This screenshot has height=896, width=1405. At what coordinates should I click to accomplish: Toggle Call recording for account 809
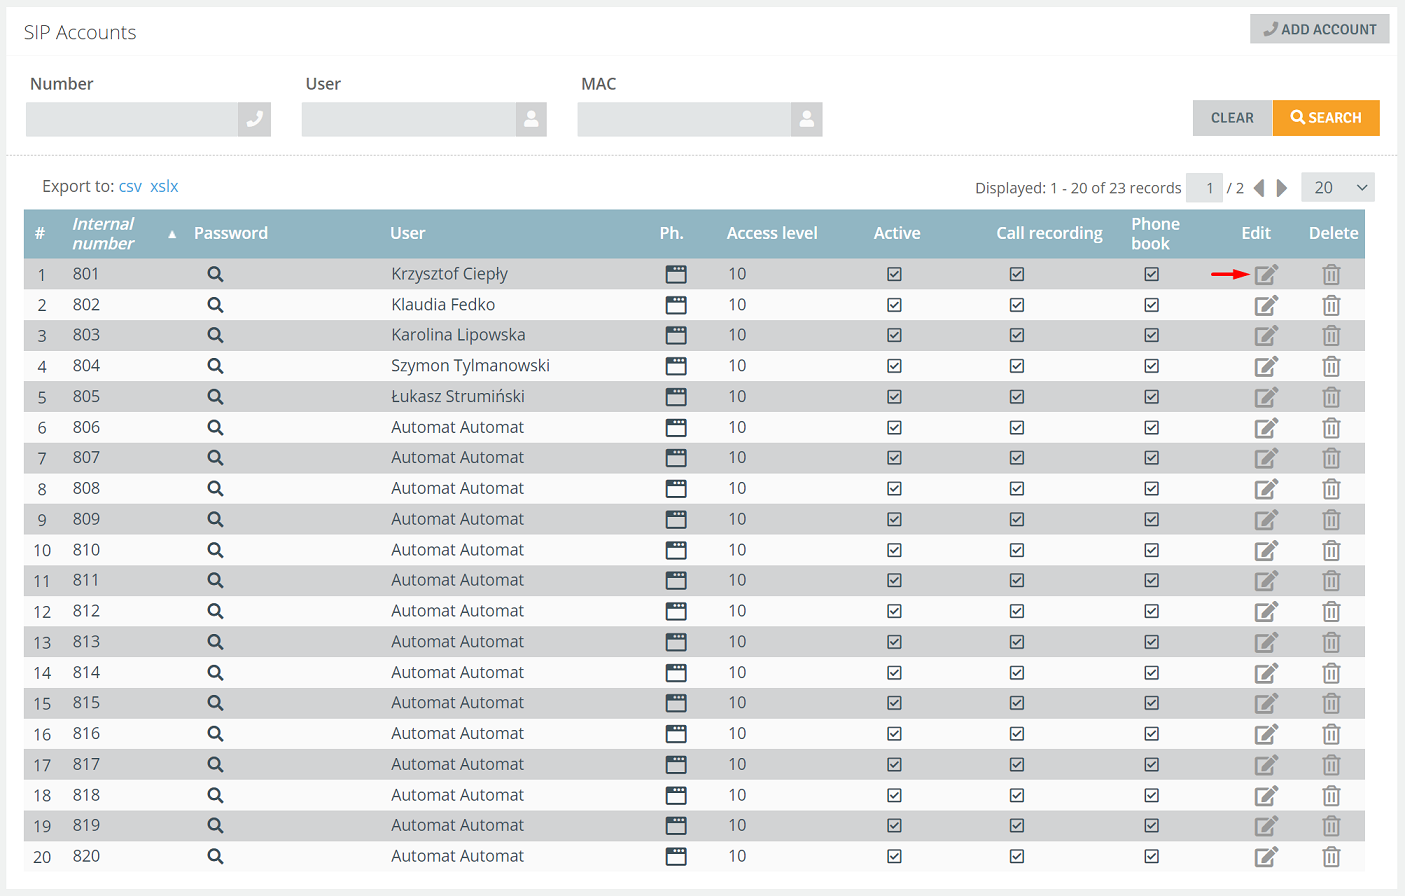tap(1017, 520)
